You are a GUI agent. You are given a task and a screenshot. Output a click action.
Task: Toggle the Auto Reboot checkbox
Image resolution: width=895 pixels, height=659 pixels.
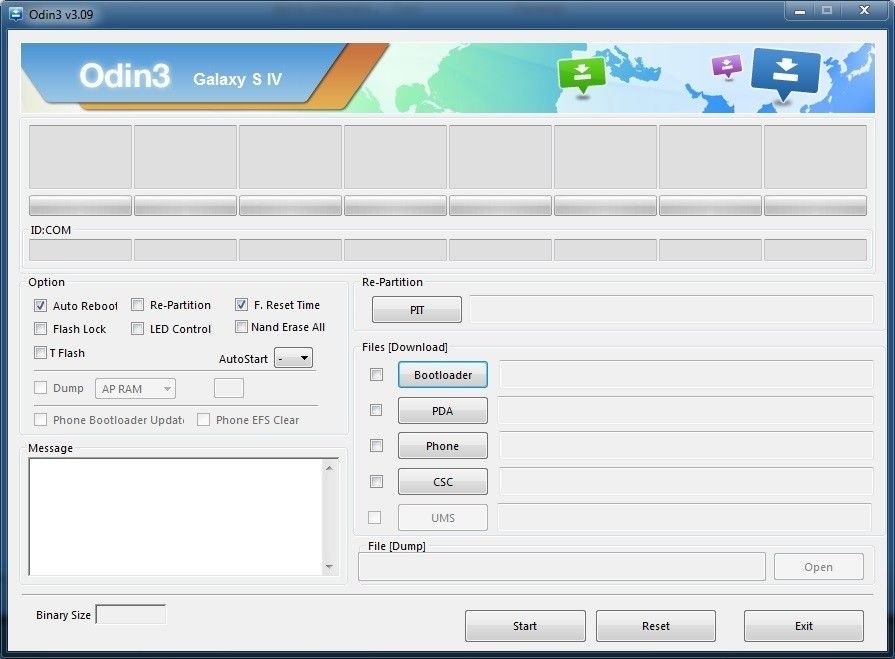(x=40, y=305)
